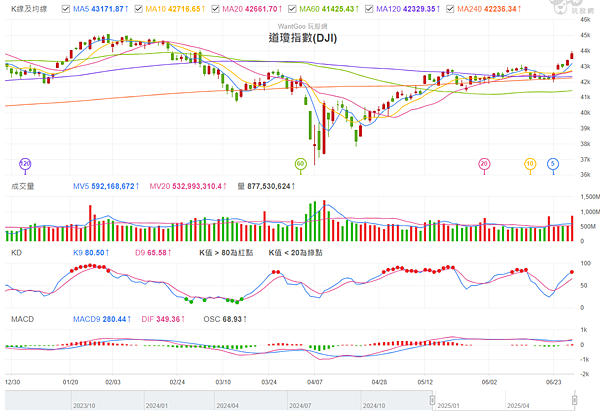The width and height of the screenshot is (600, 415).
Task: Toggle the MA5 moving average checkbox
Action: (x=65, y=9)
